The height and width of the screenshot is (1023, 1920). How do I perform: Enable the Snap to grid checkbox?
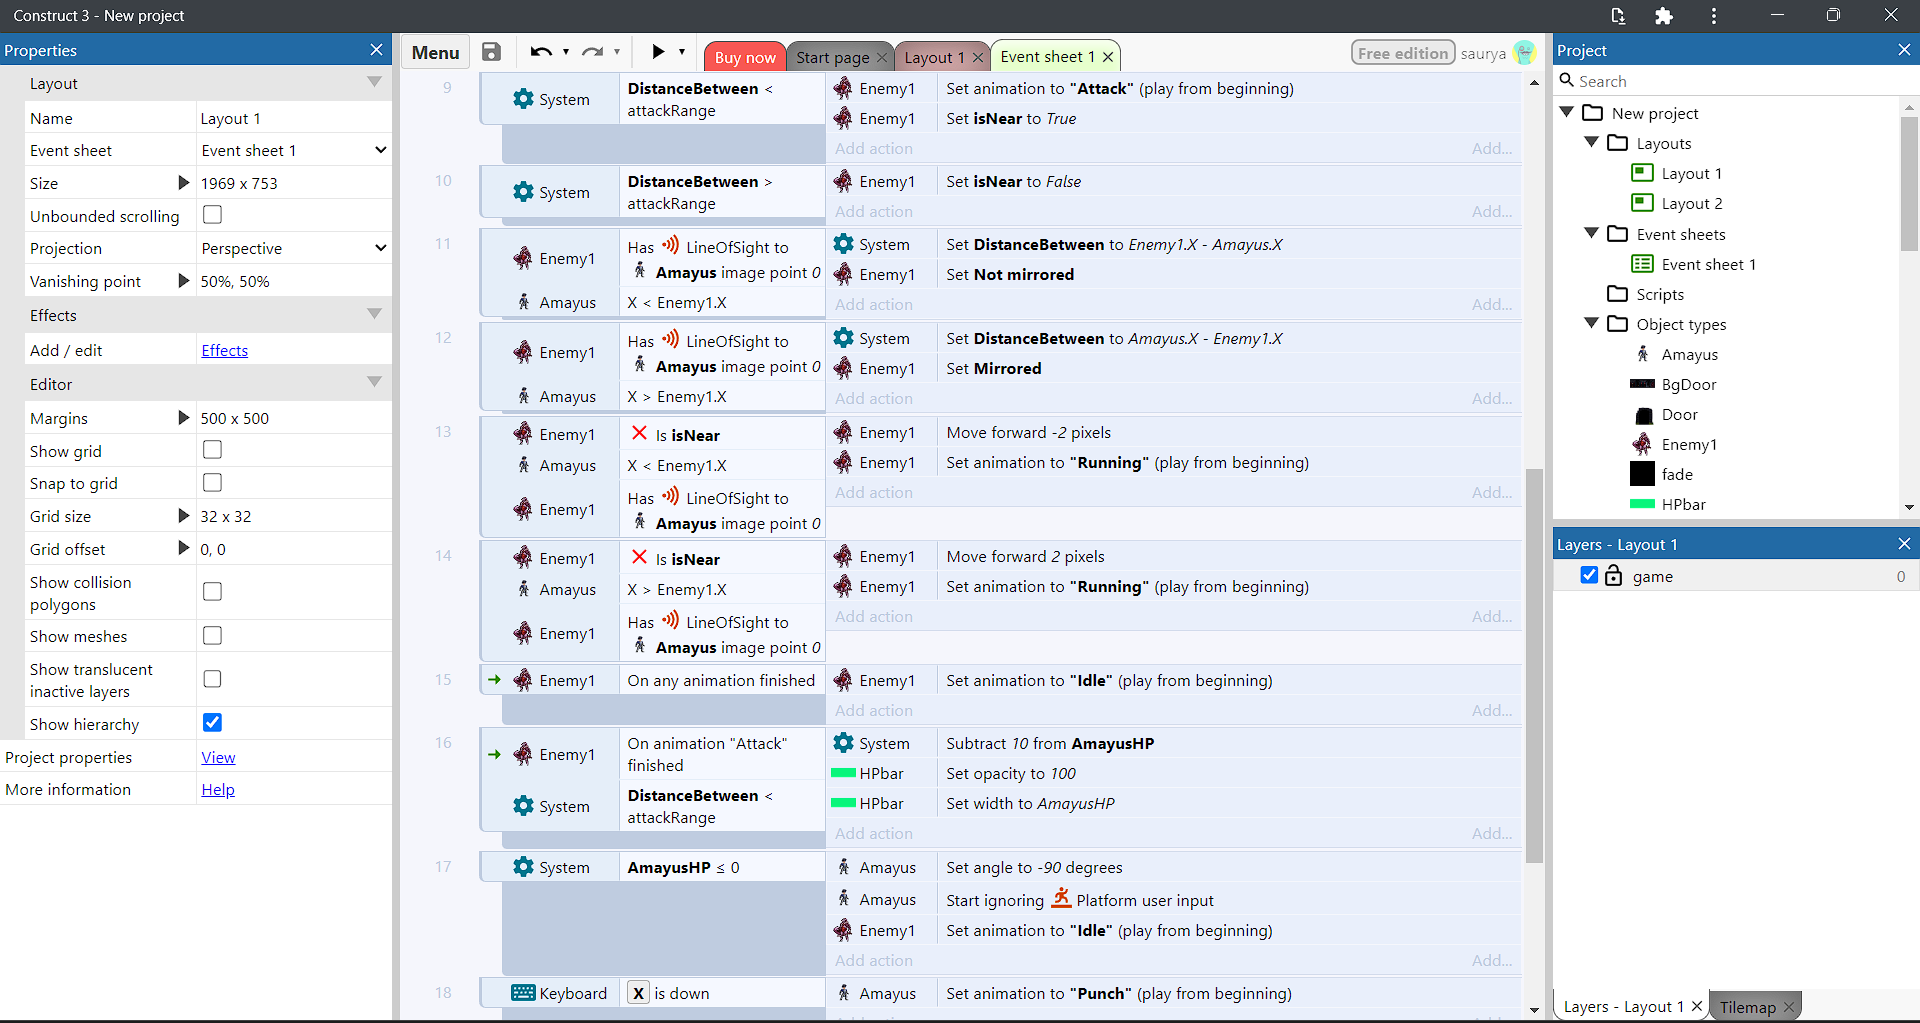[x=212, y=483]
